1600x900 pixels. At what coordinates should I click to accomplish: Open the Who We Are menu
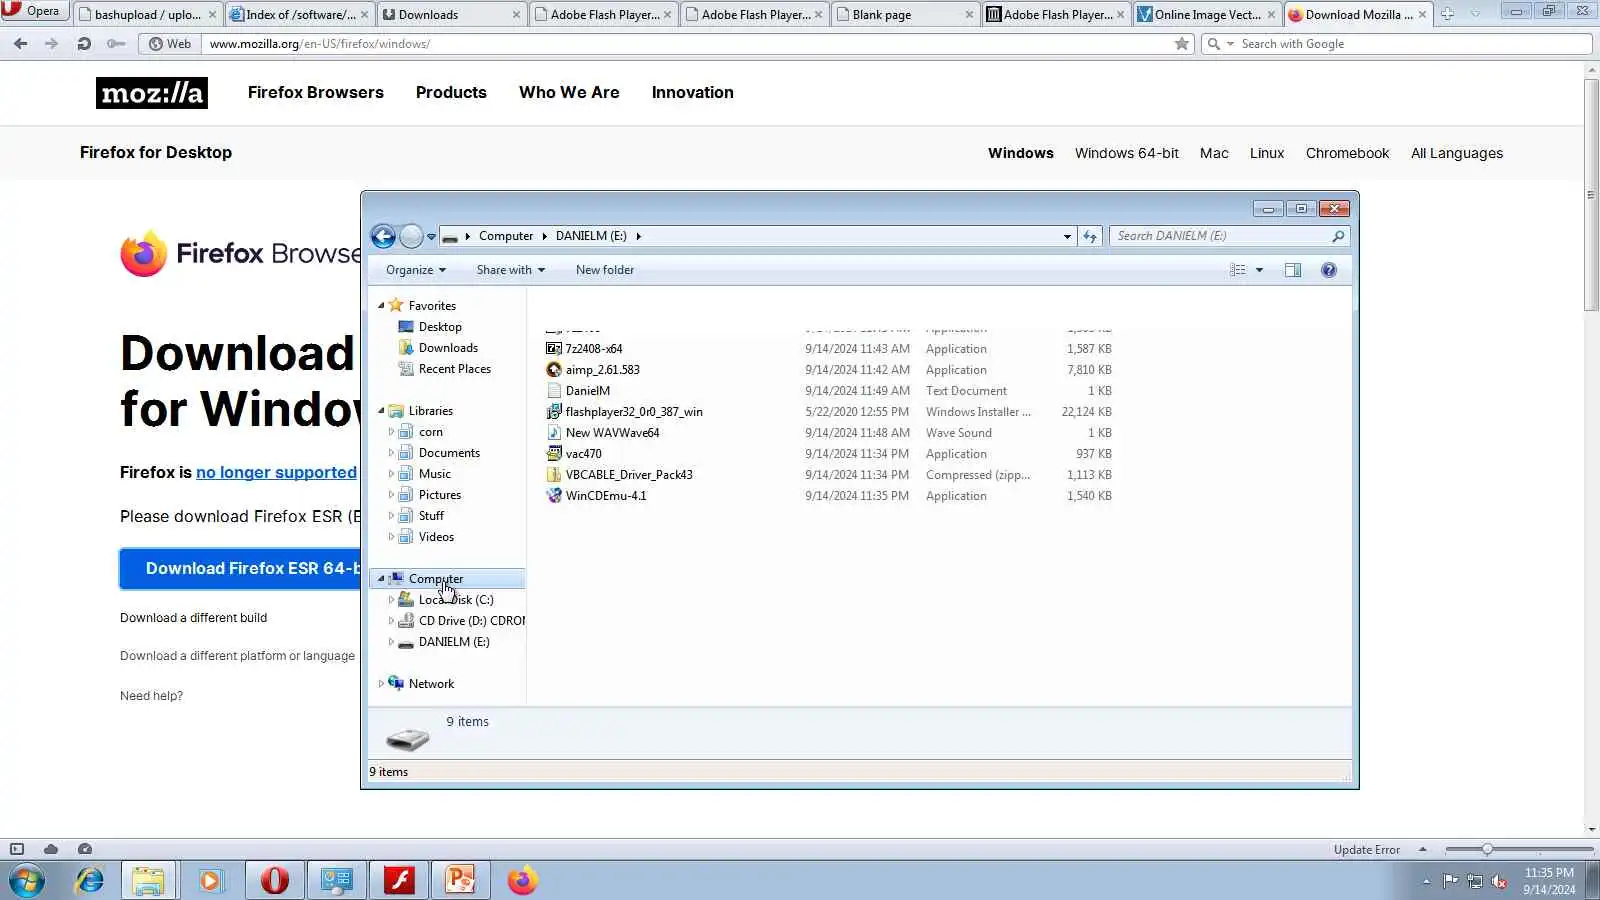[x=569, y=92]
